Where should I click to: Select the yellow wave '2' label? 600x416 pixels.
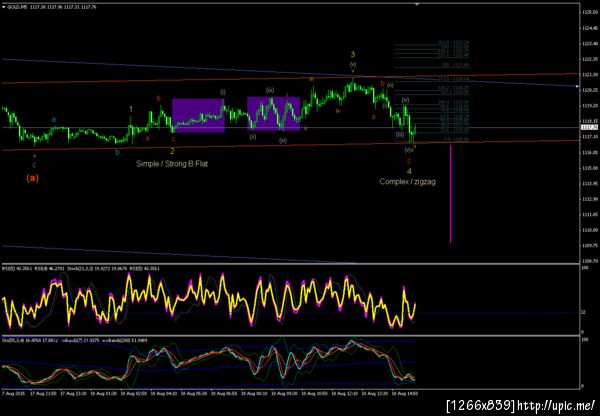[x=172, y=151]
